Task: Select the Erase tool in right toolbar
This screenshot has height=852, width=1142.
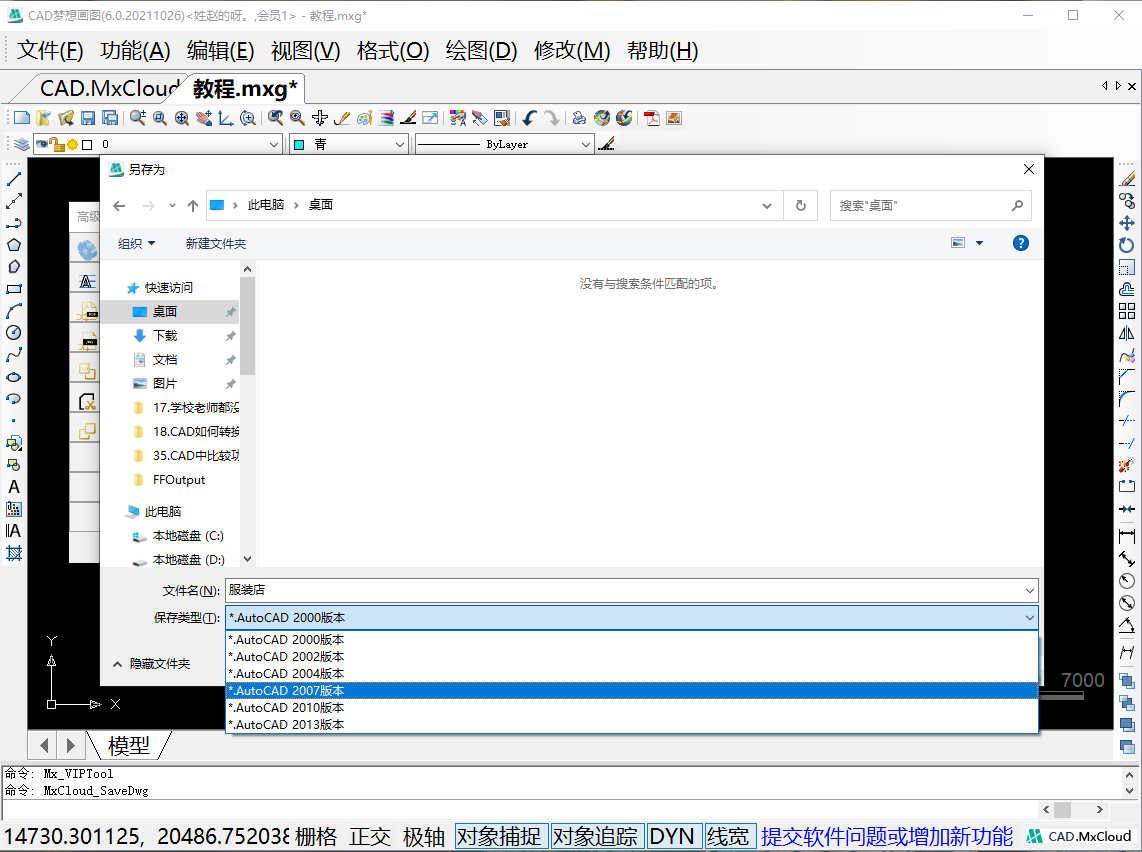Action: [x=1127, y=179]
